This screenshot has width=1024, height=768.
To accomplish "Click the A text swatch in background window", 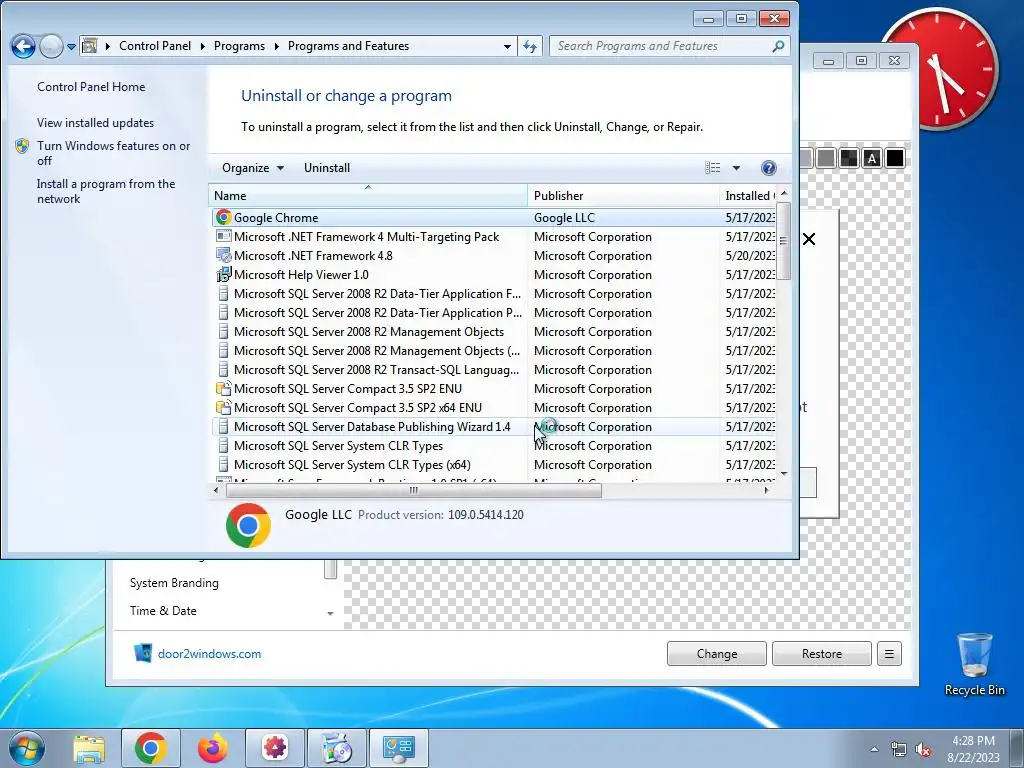I will [872, 158].
